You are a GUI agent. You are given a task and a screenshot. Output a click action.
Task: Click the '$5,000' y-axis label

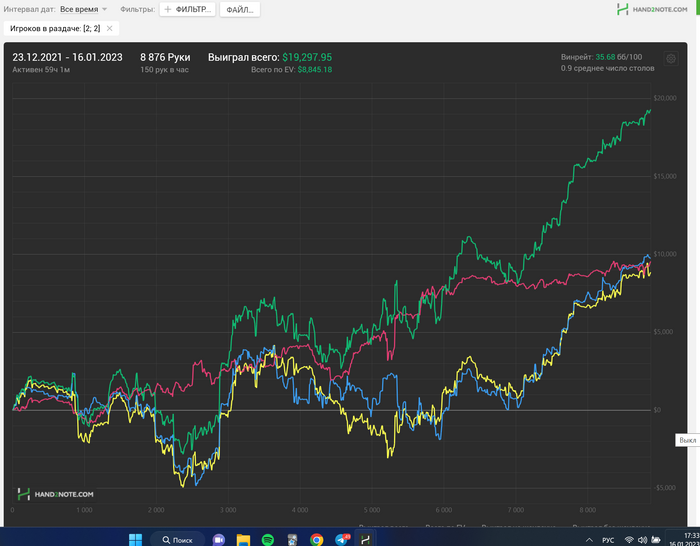[663, 332]
